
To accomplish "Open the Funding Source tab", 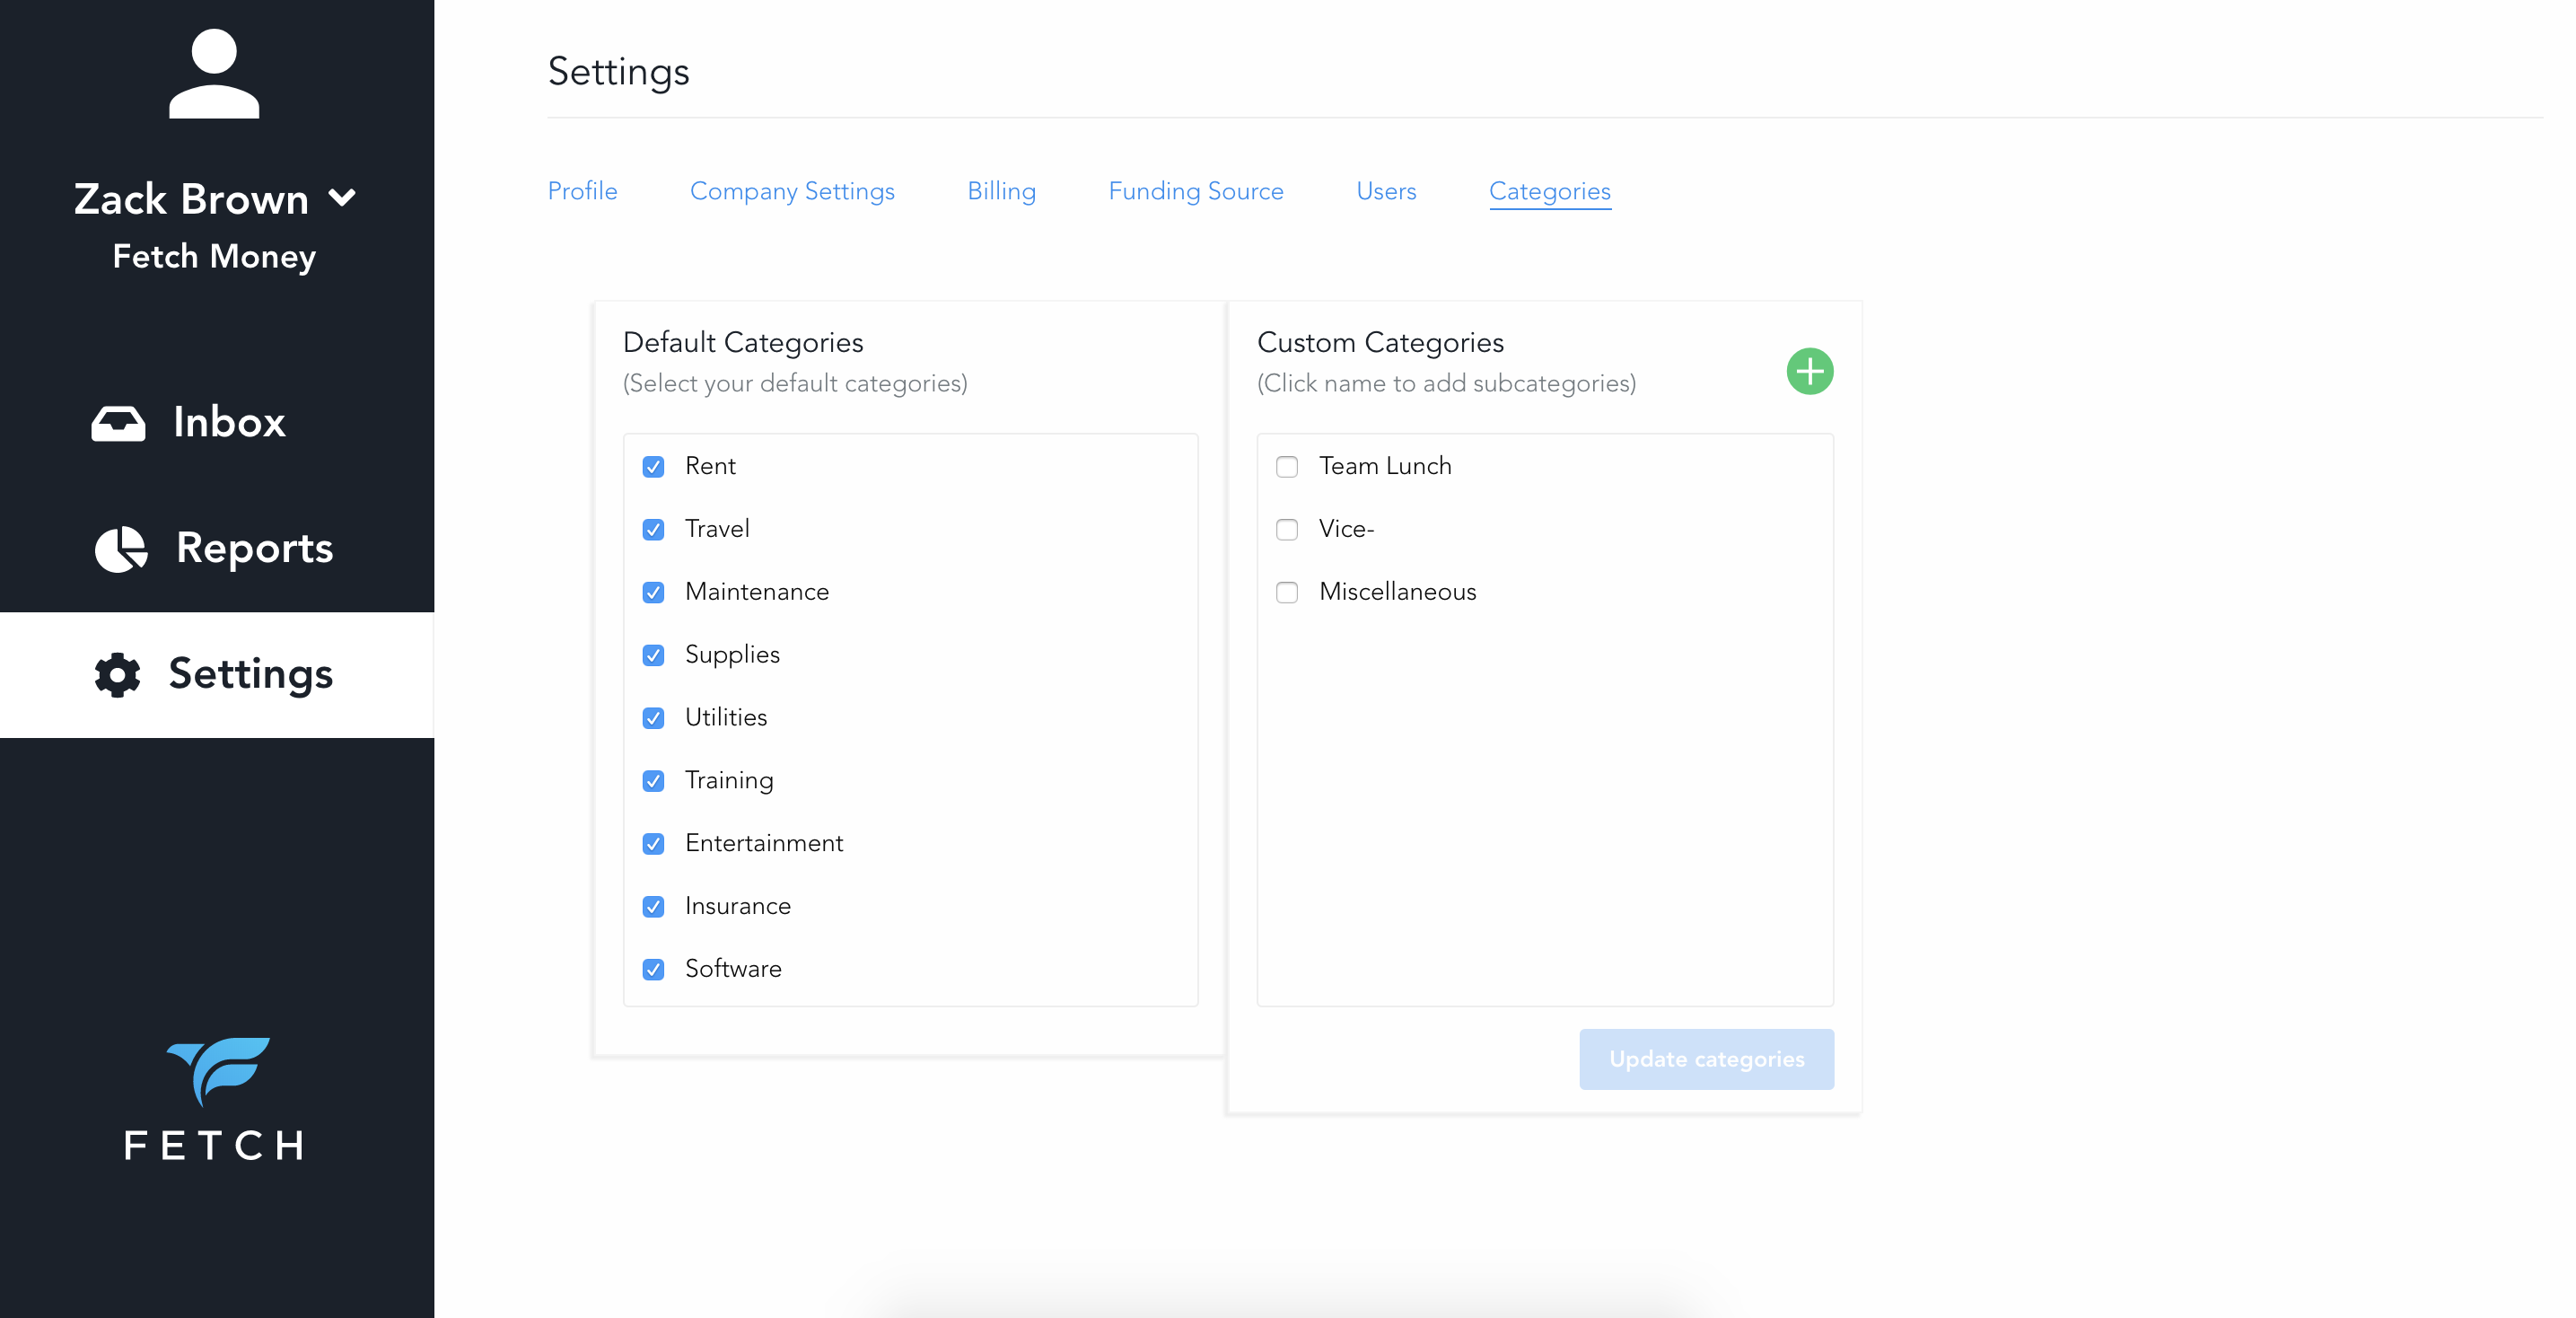I will click(1195, 191).
